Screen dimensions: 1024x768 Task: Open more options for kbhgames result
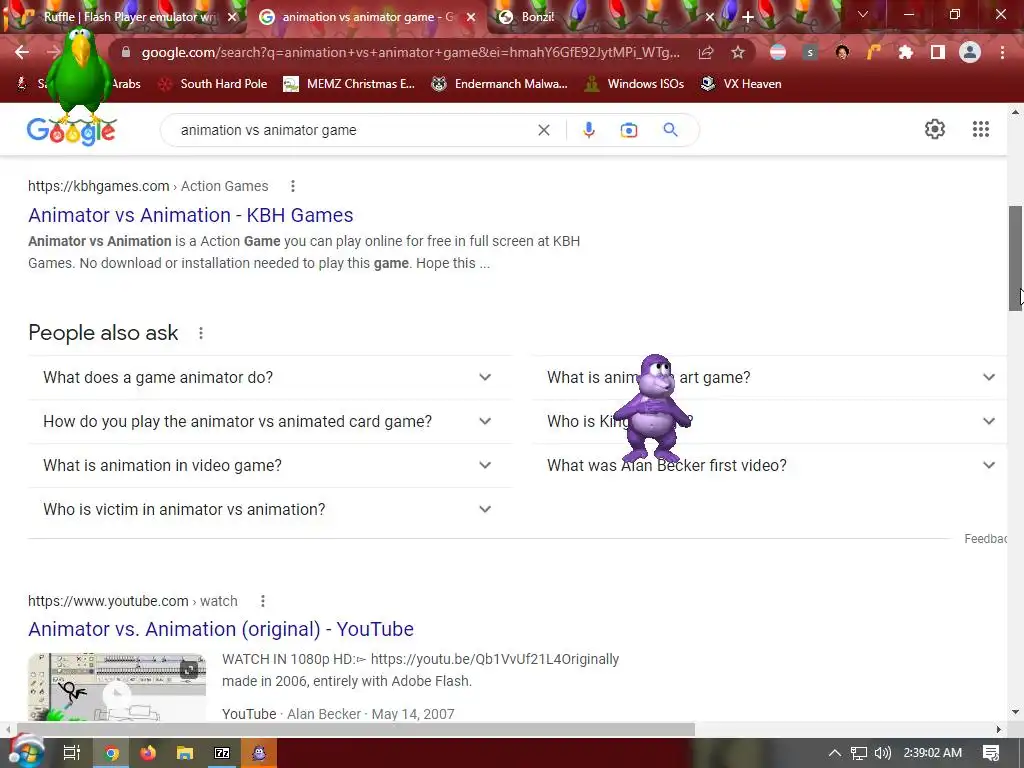click(x=293, y=186)
